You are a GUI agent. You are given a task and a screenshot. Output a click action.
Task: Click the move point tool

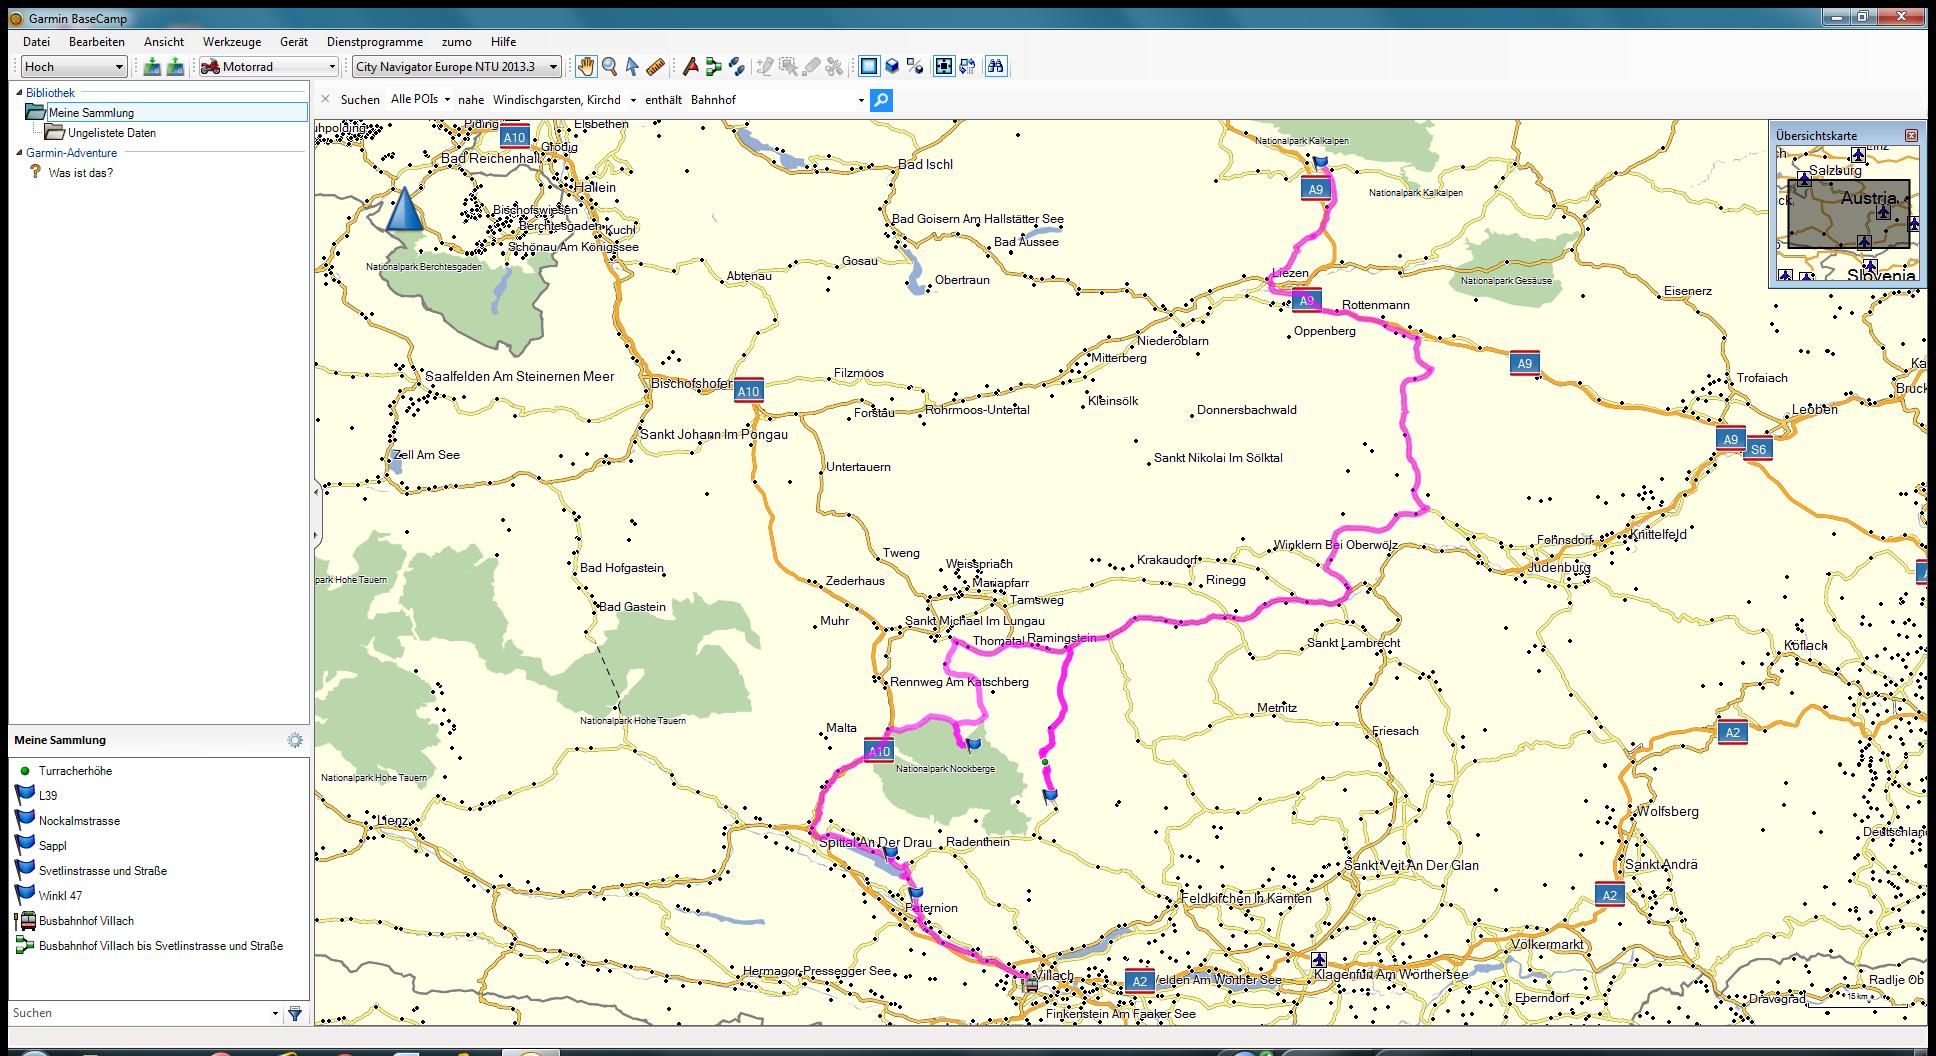788,67
